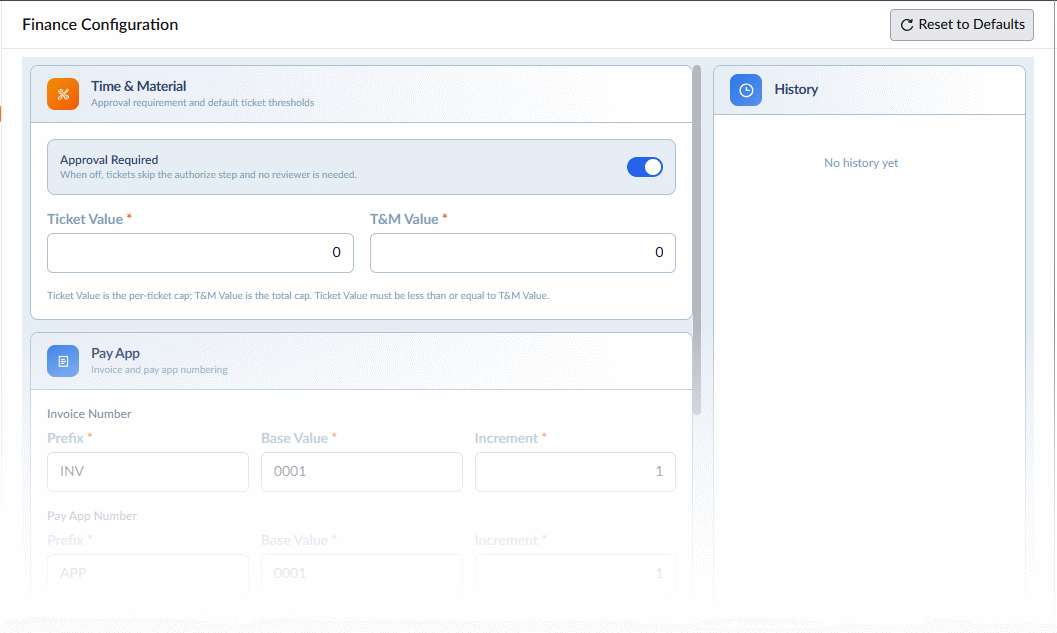Click the Invoice Number Increment field

click(575, 472)
